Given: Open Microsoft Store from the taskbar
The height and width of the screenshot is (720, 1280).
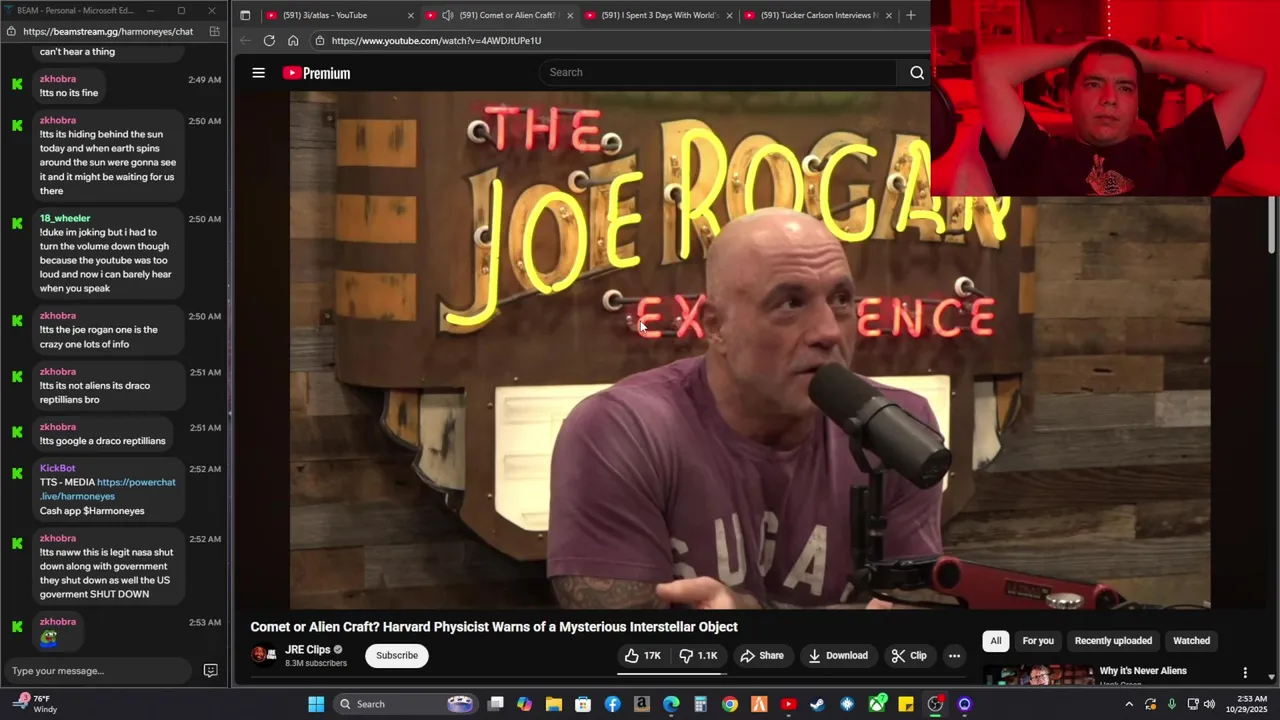Looking at the screenshot, I should 583,704.
